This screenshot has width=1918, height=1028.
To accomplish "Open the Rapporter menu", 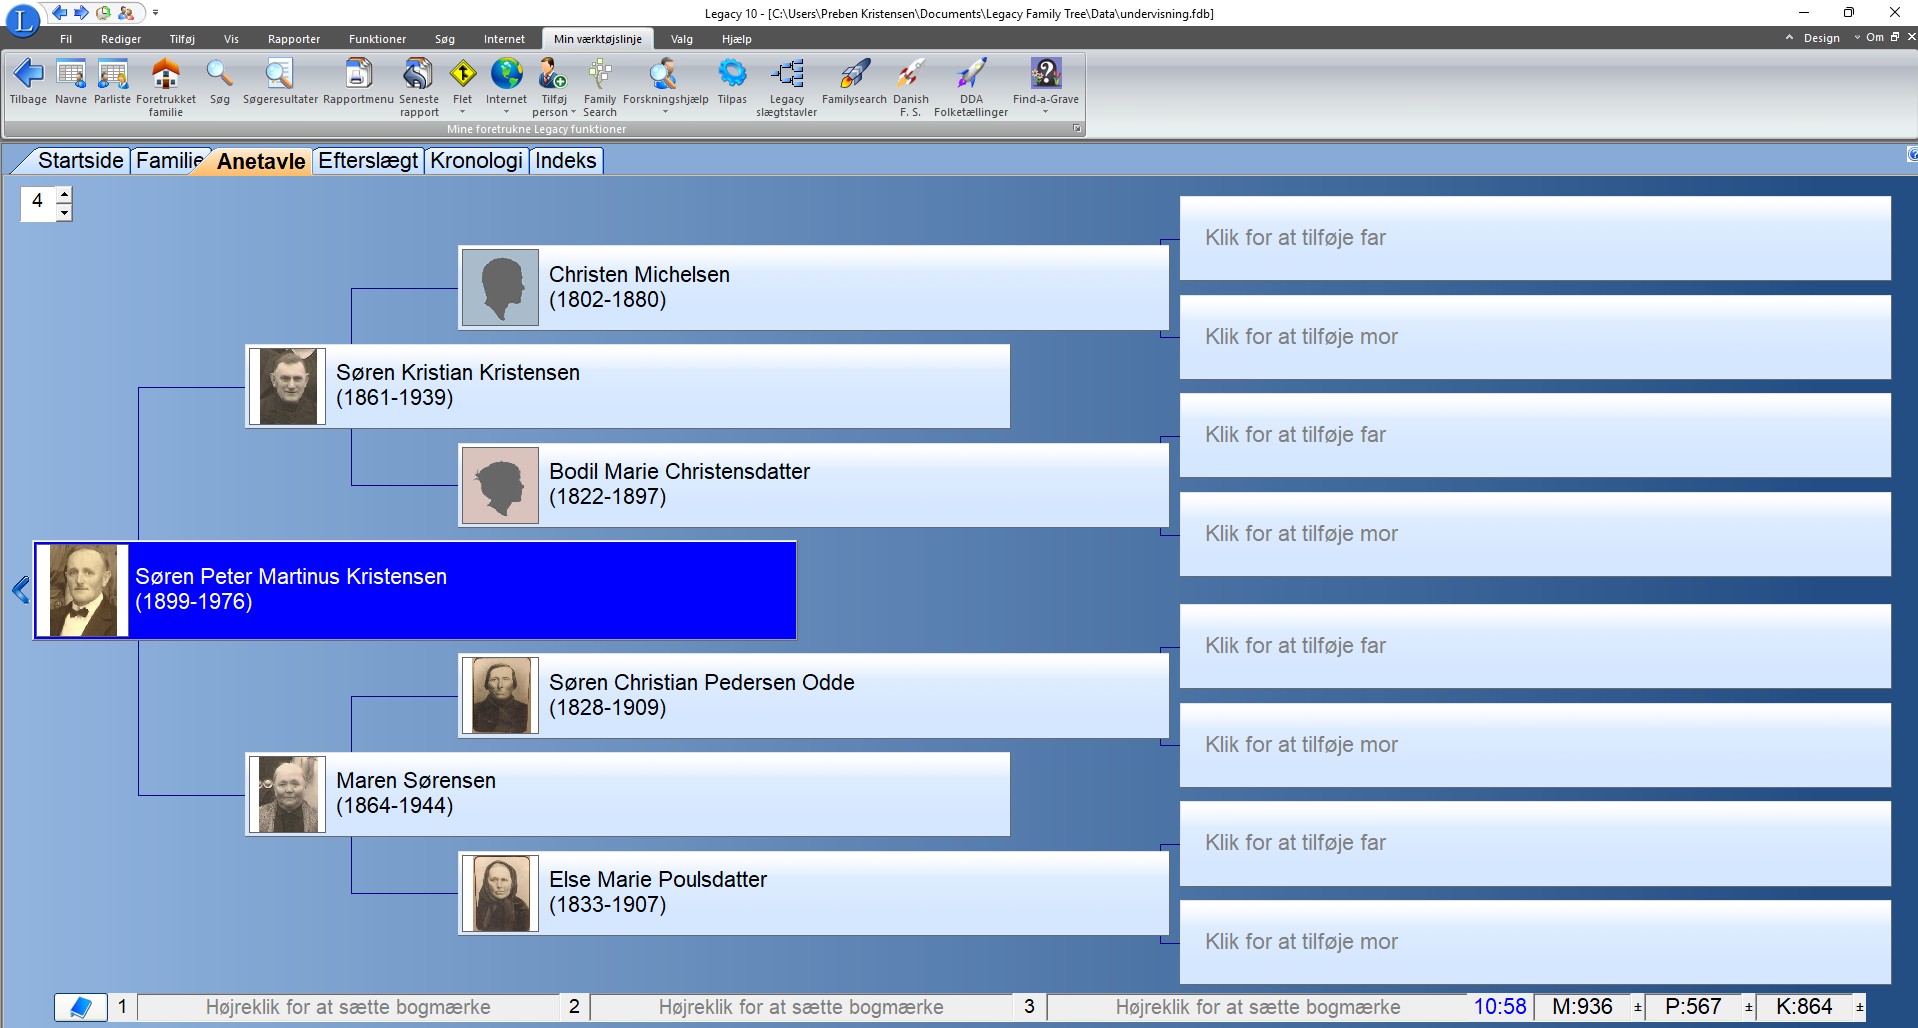I will (x=294, y=39).
